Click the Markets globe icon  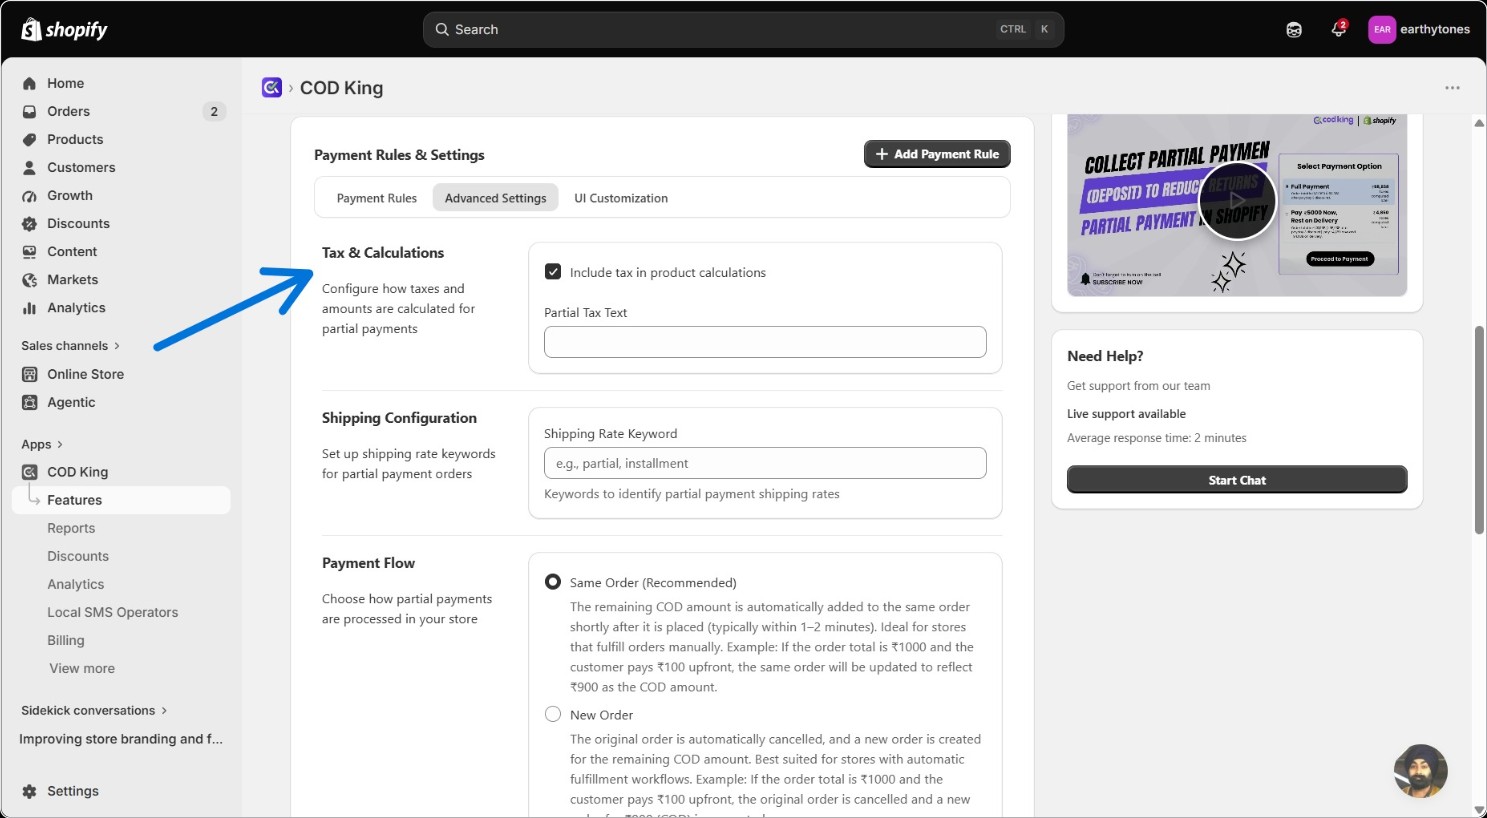[x=30, y=279]
